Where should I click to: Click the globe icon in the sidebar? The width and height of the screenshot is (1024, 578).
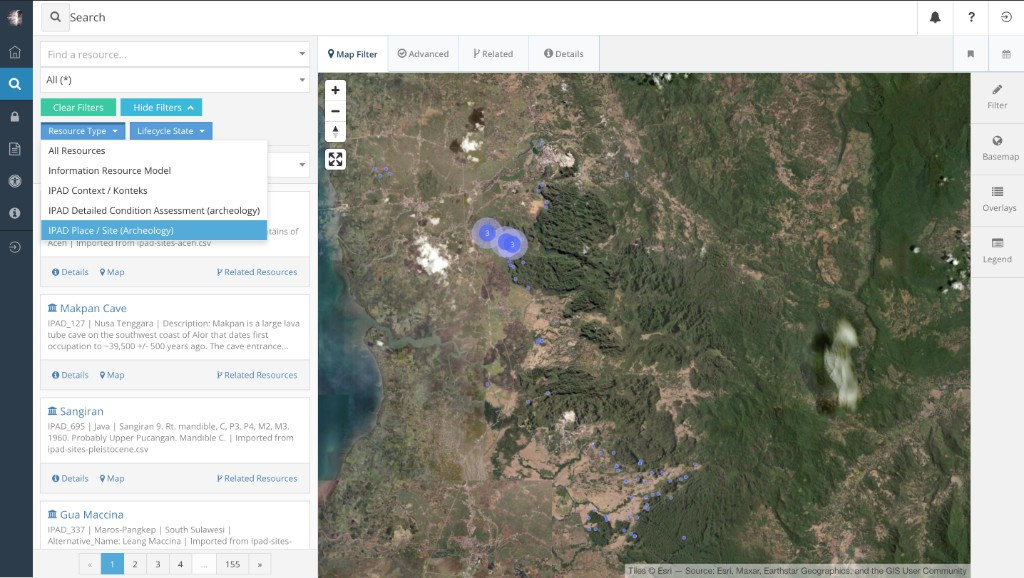15,181
